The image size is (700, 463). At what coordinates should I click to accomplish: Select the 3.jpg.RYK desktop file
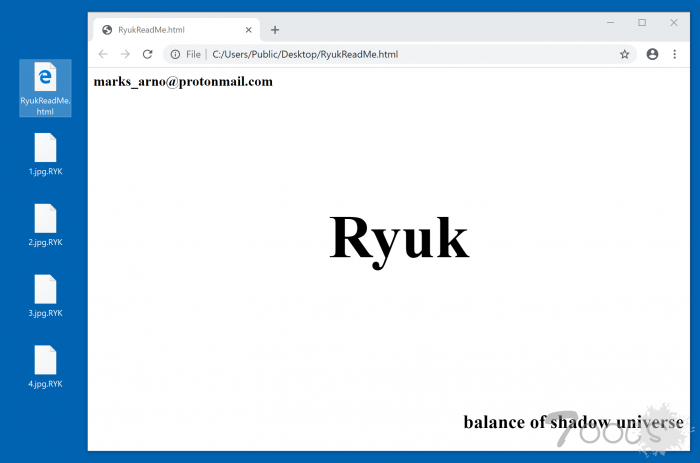coord(45,296)
